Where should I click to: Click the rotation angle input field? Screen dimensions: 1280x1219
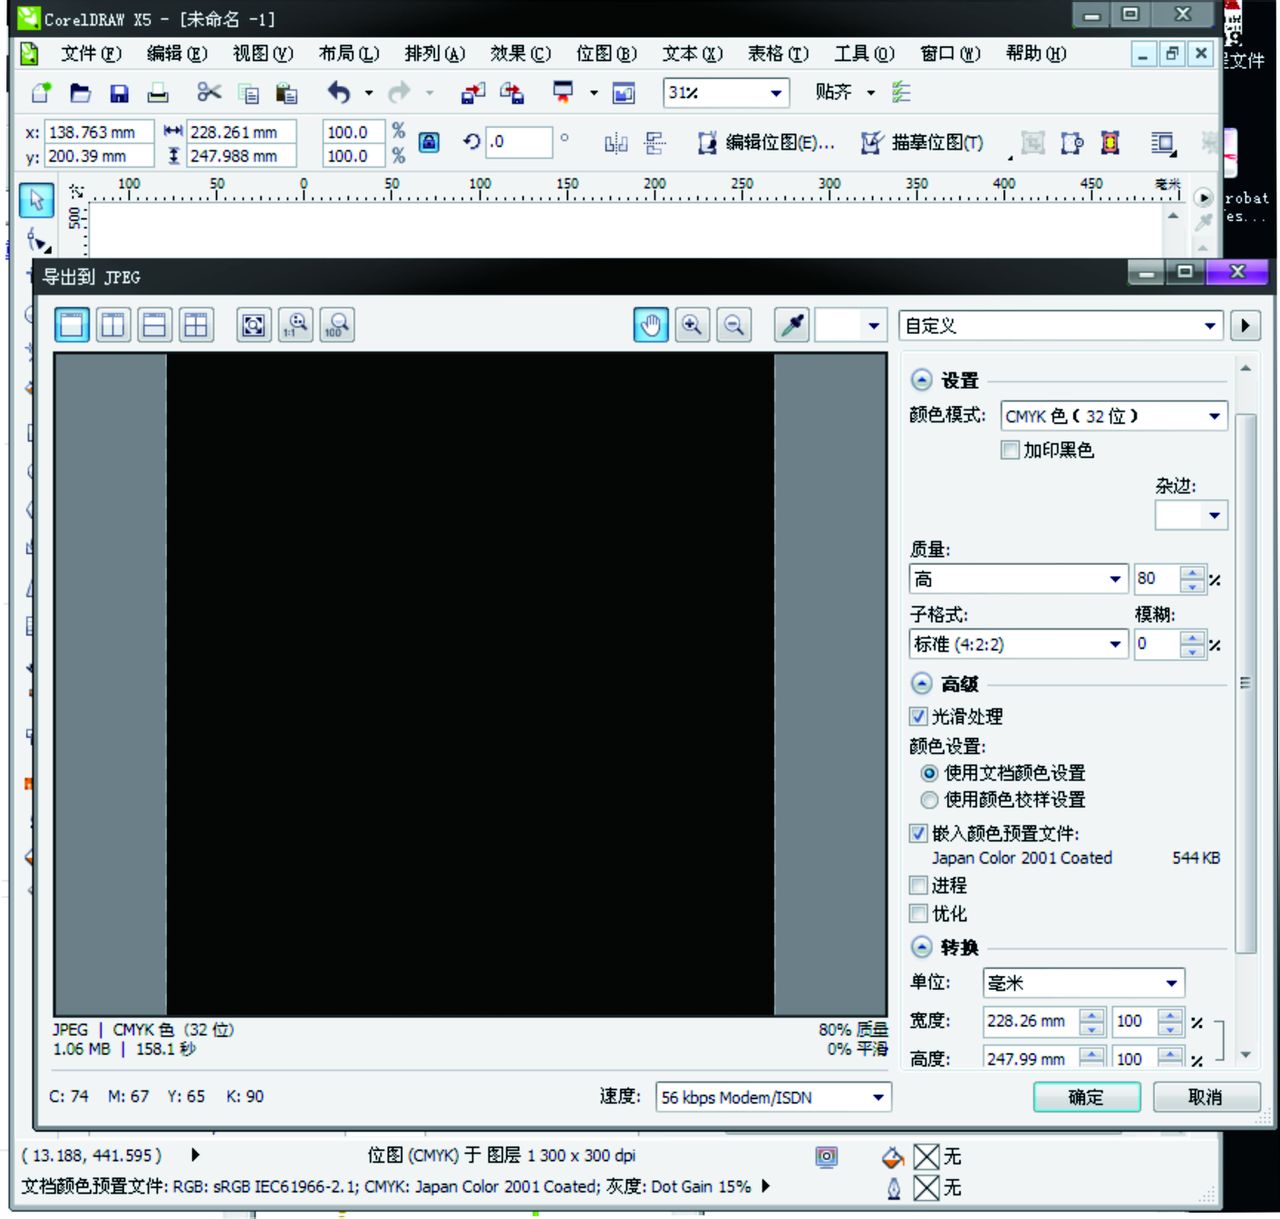[519, 142]
